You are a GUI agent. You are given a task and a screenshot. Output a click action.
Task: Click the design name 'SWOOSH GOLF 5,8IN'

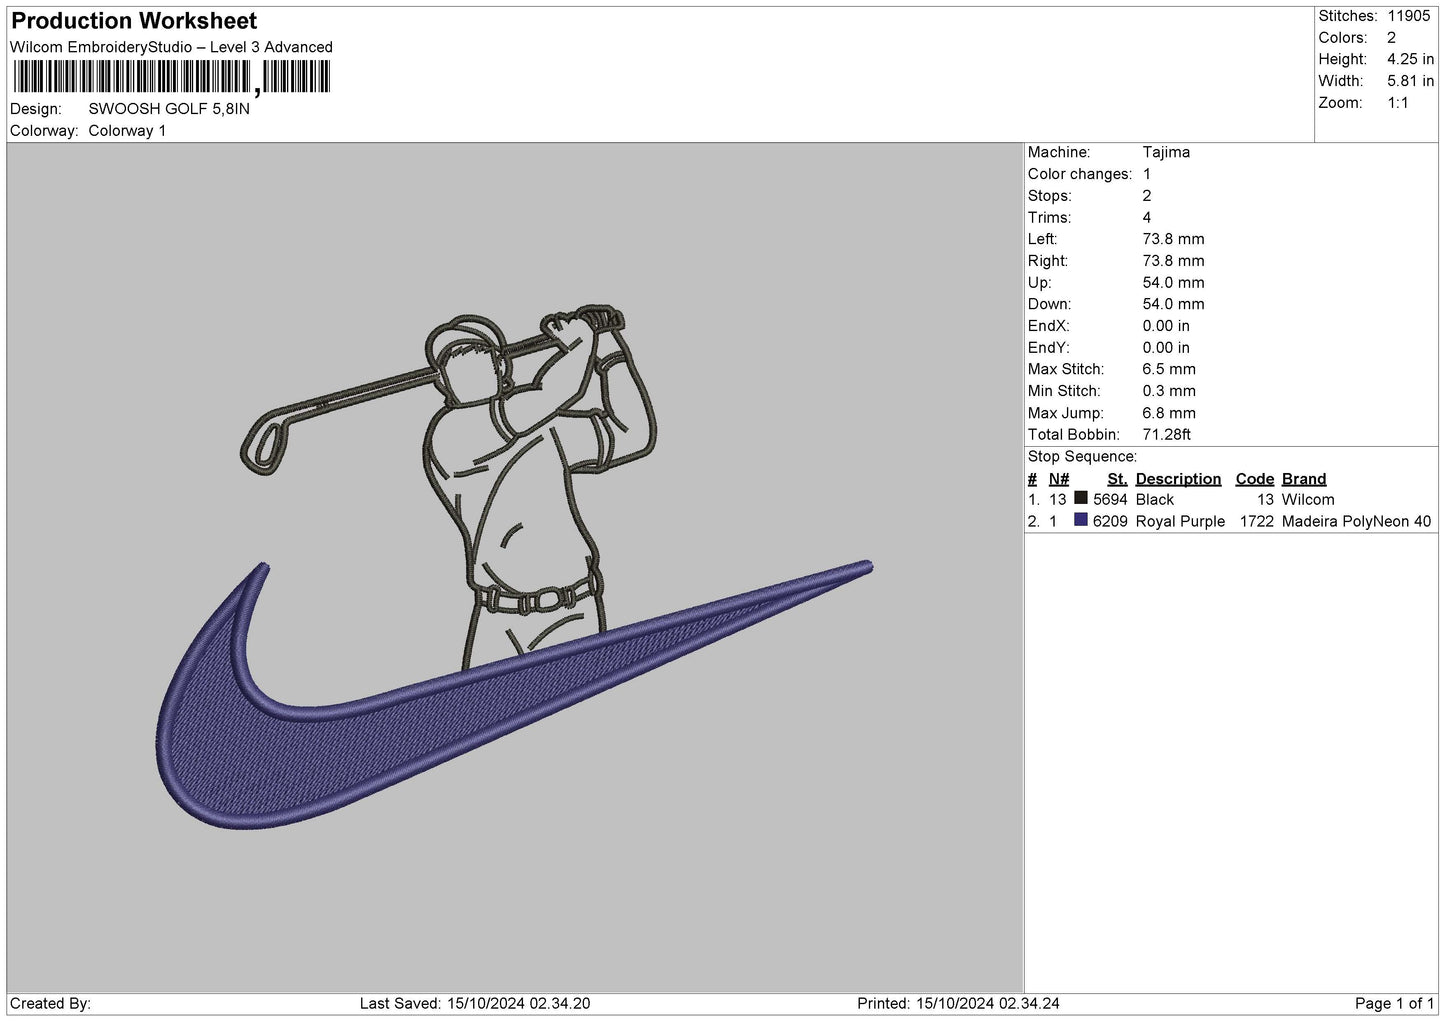coord(169,109)
